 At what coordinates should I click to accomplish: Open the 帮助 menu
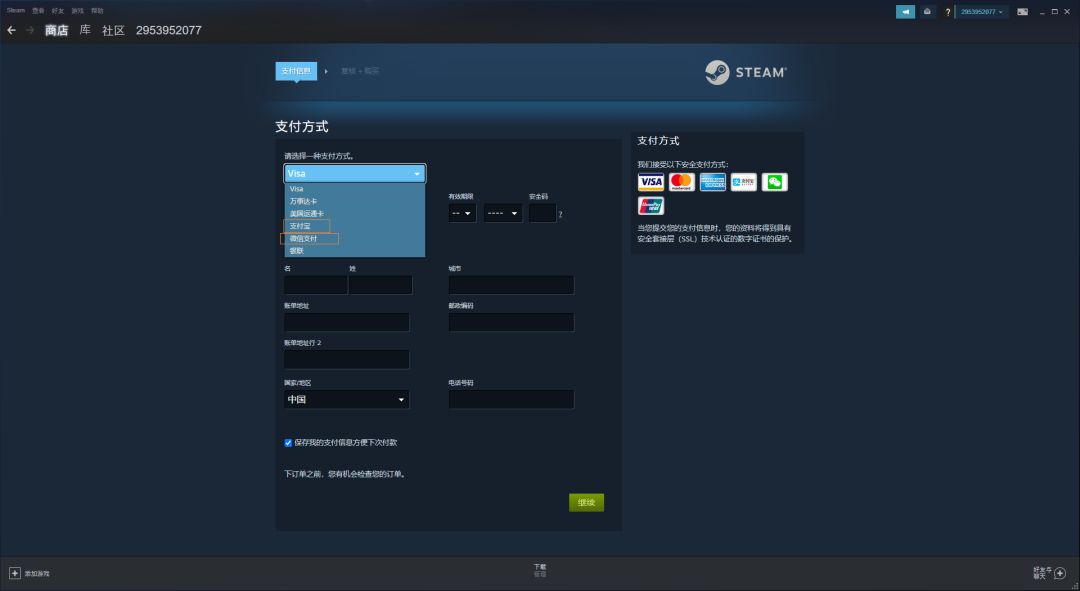pyautogui.click(x=97, y=10)
